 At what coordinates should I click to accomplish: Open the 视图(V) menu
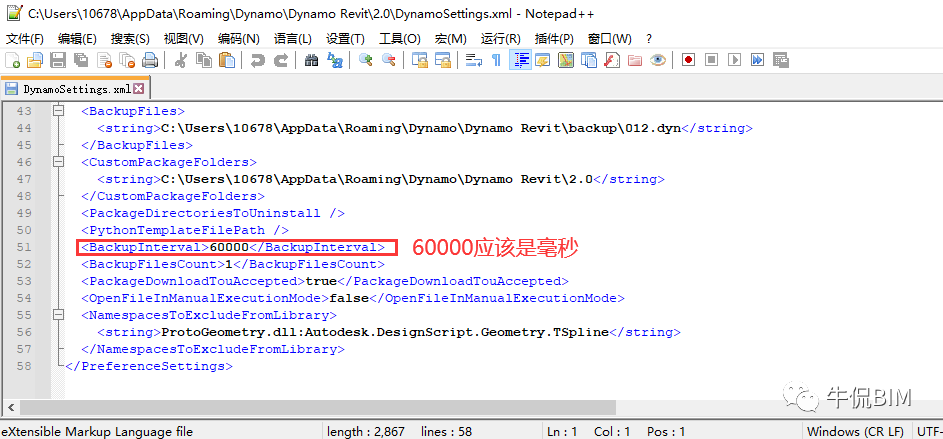183,39
